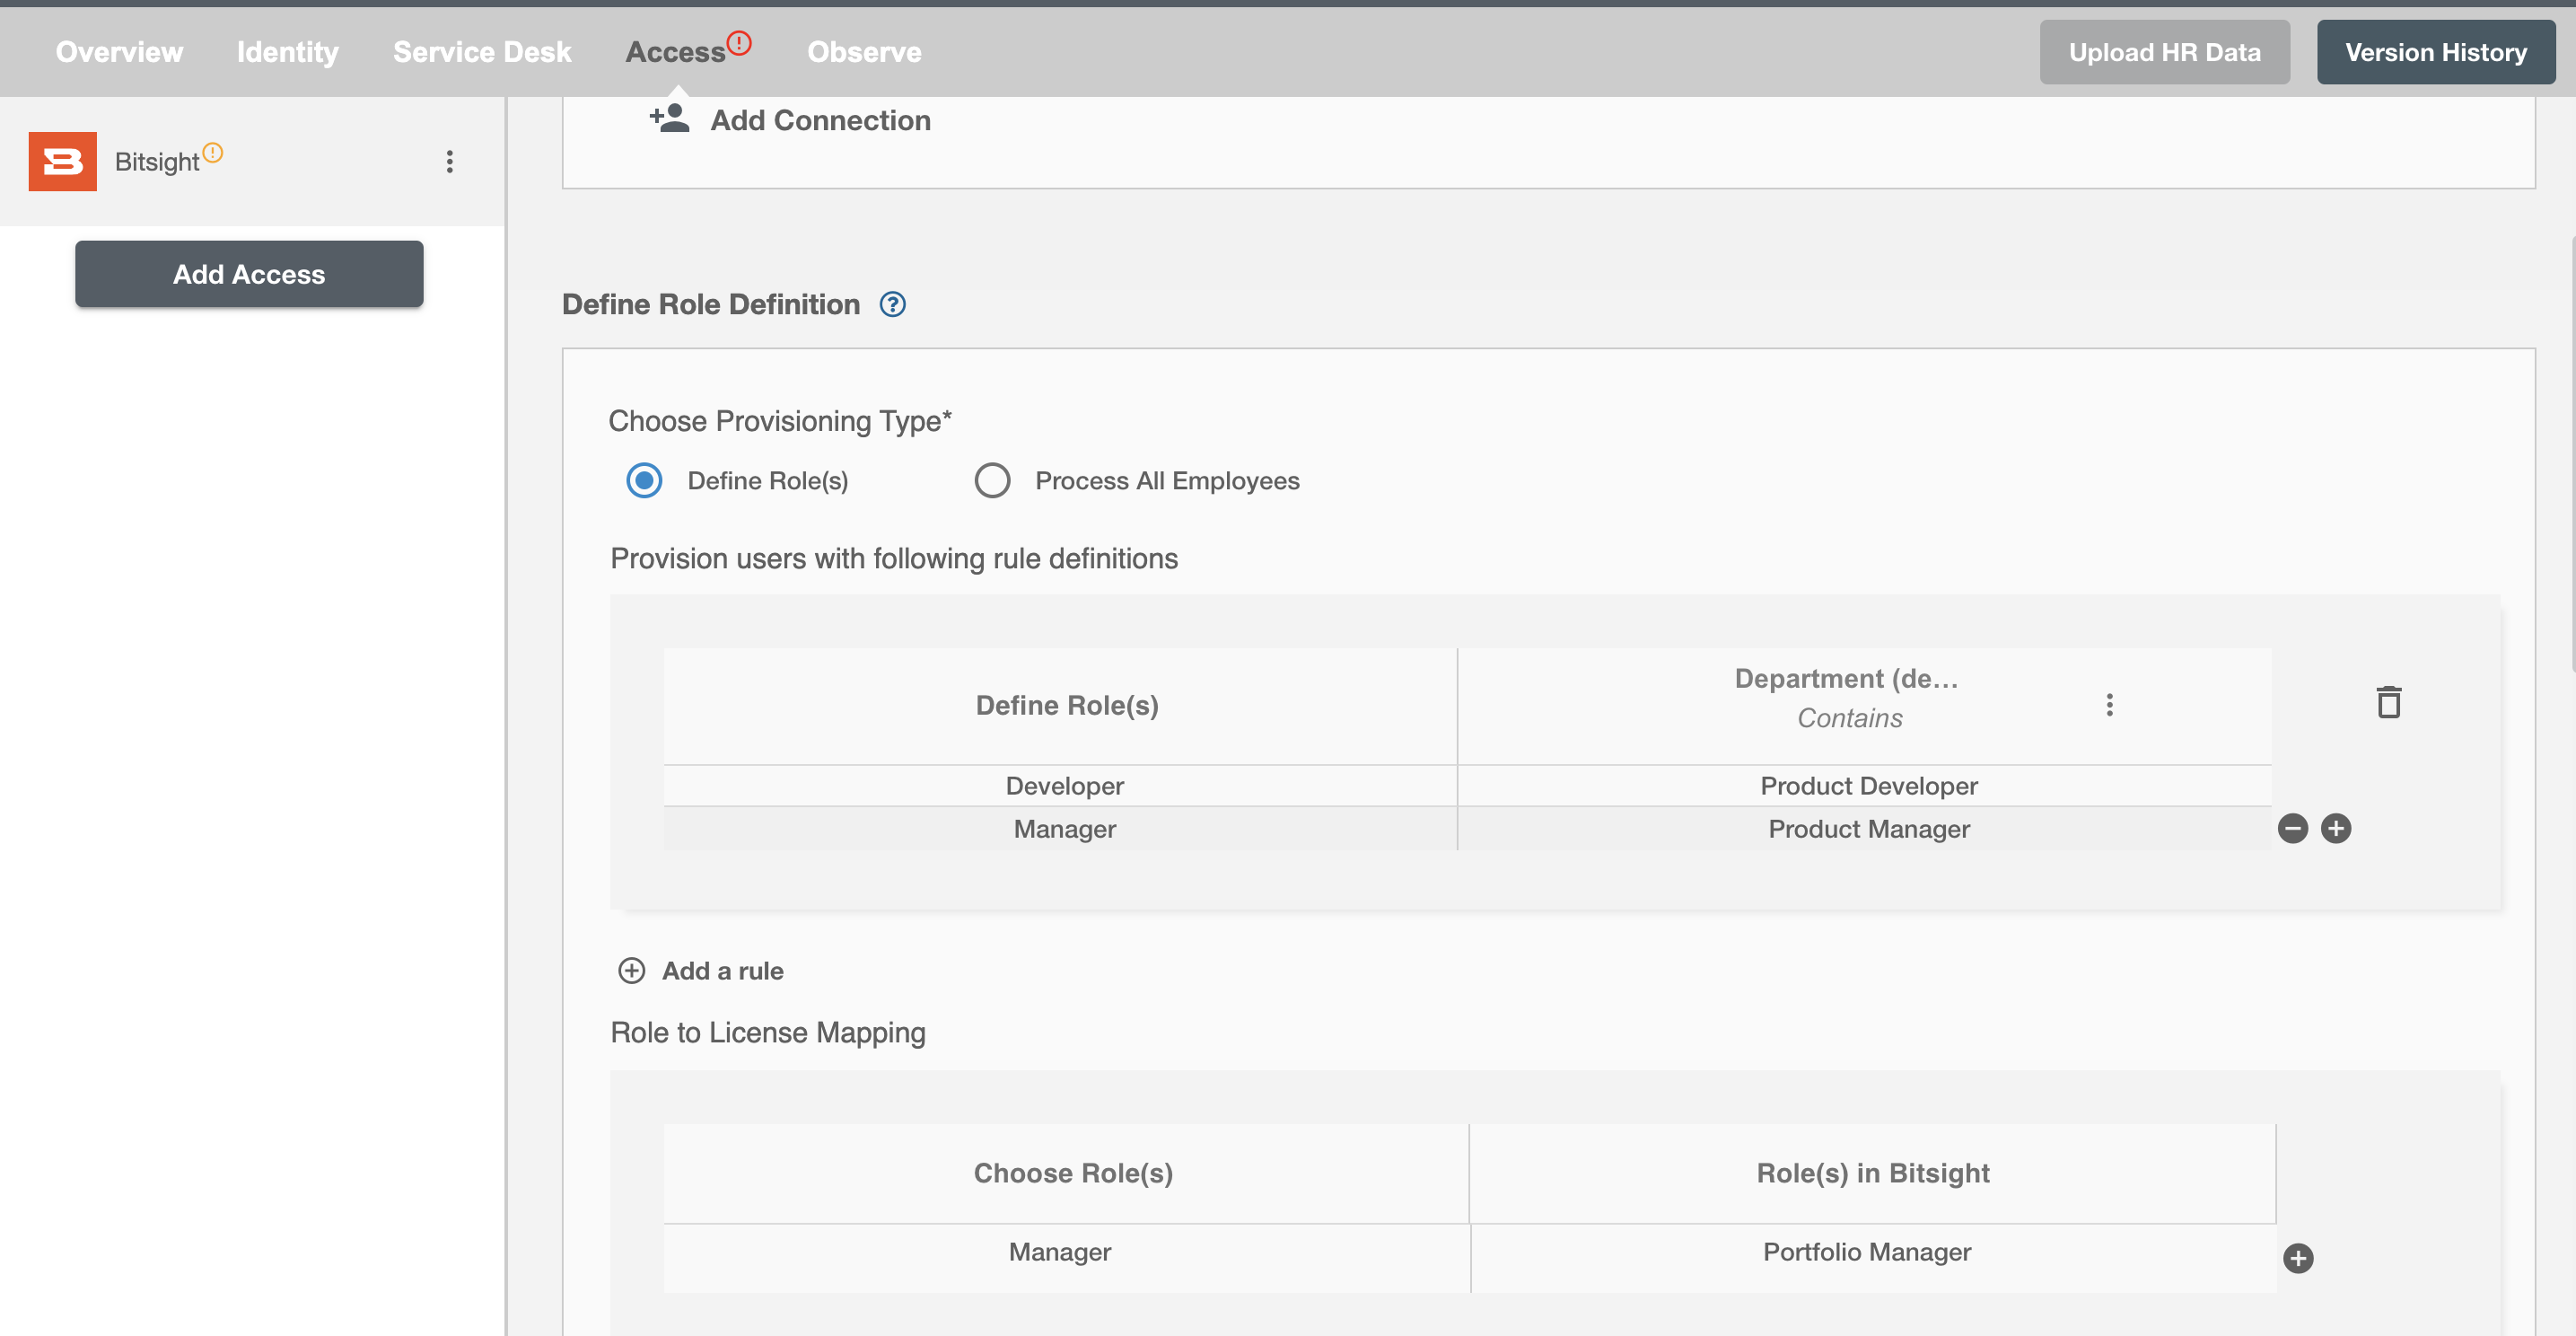Click the Version History button

point(2435,51)
